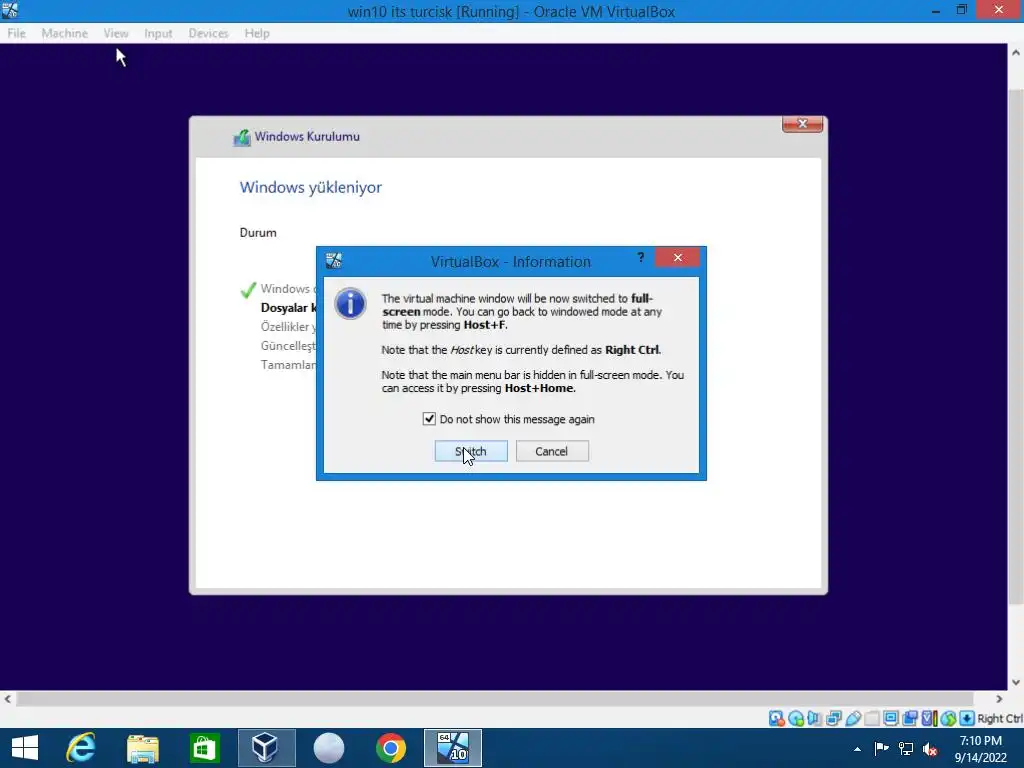The image size is (1024, 768).
Task: Click the USB devices status icon
Action: [x=853, y=718]
